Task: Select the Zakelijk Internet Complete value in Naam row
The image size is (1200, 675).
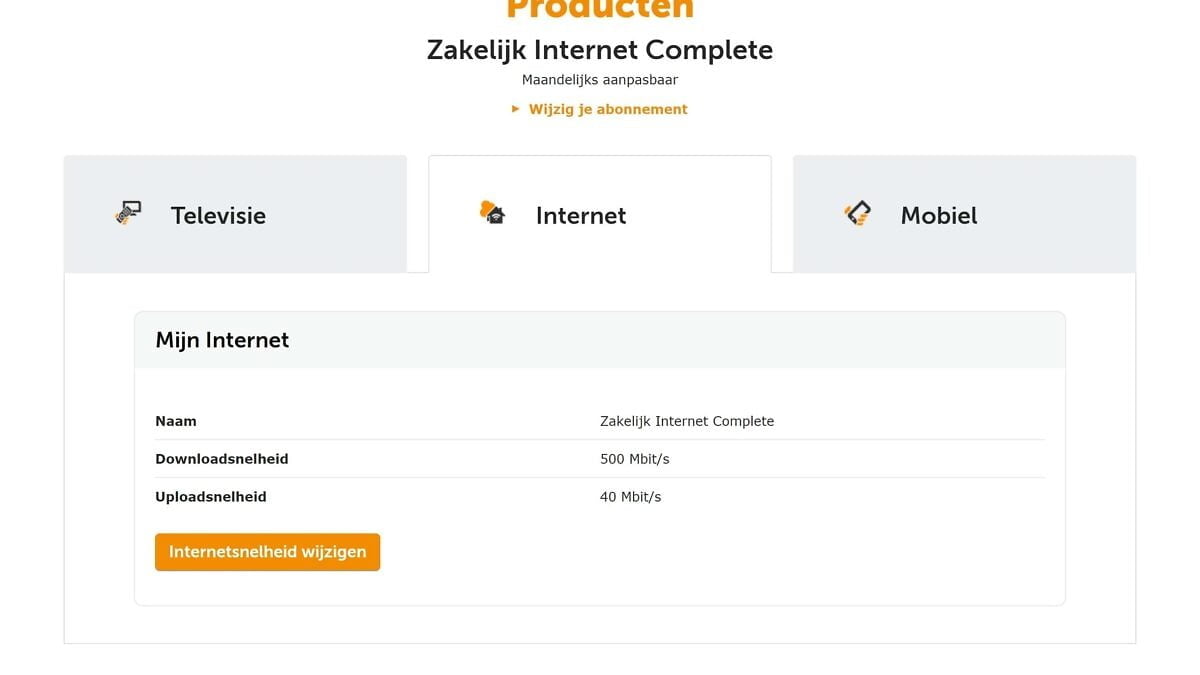Action: tap(687, 421)
